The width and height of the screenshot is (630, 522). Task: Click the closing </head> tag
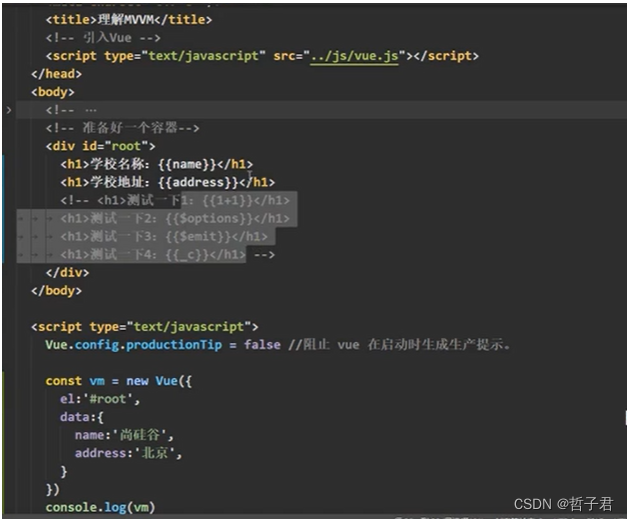(56, 74)
